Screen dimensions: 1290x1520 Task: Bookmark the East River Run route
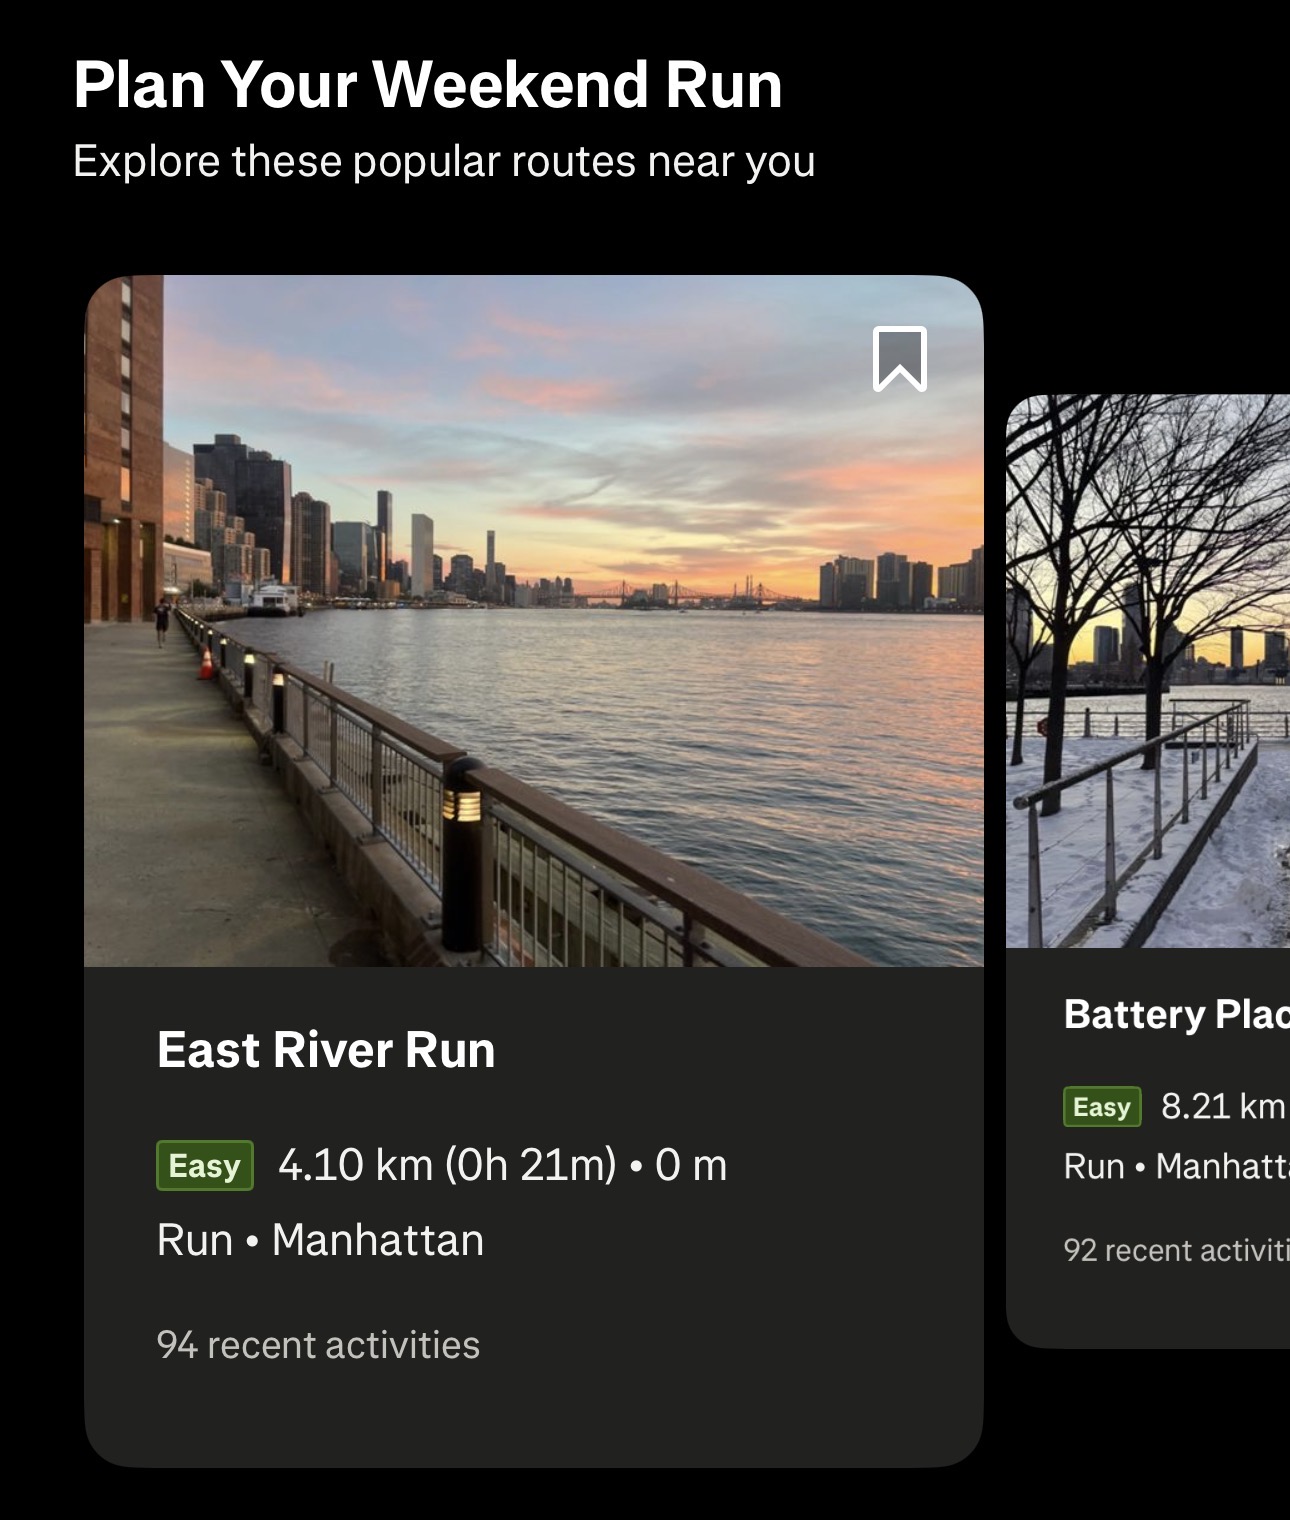coord(899,358)
